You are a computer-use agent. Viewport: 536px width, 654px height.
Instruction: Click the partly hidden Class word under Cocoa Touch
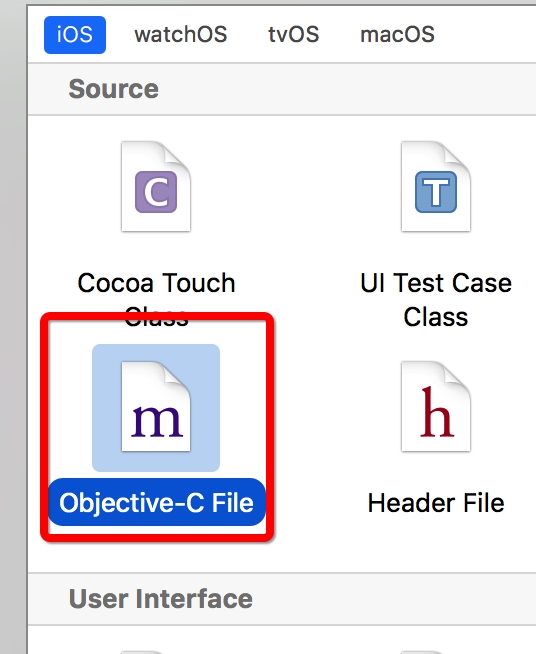click(156, 317)
